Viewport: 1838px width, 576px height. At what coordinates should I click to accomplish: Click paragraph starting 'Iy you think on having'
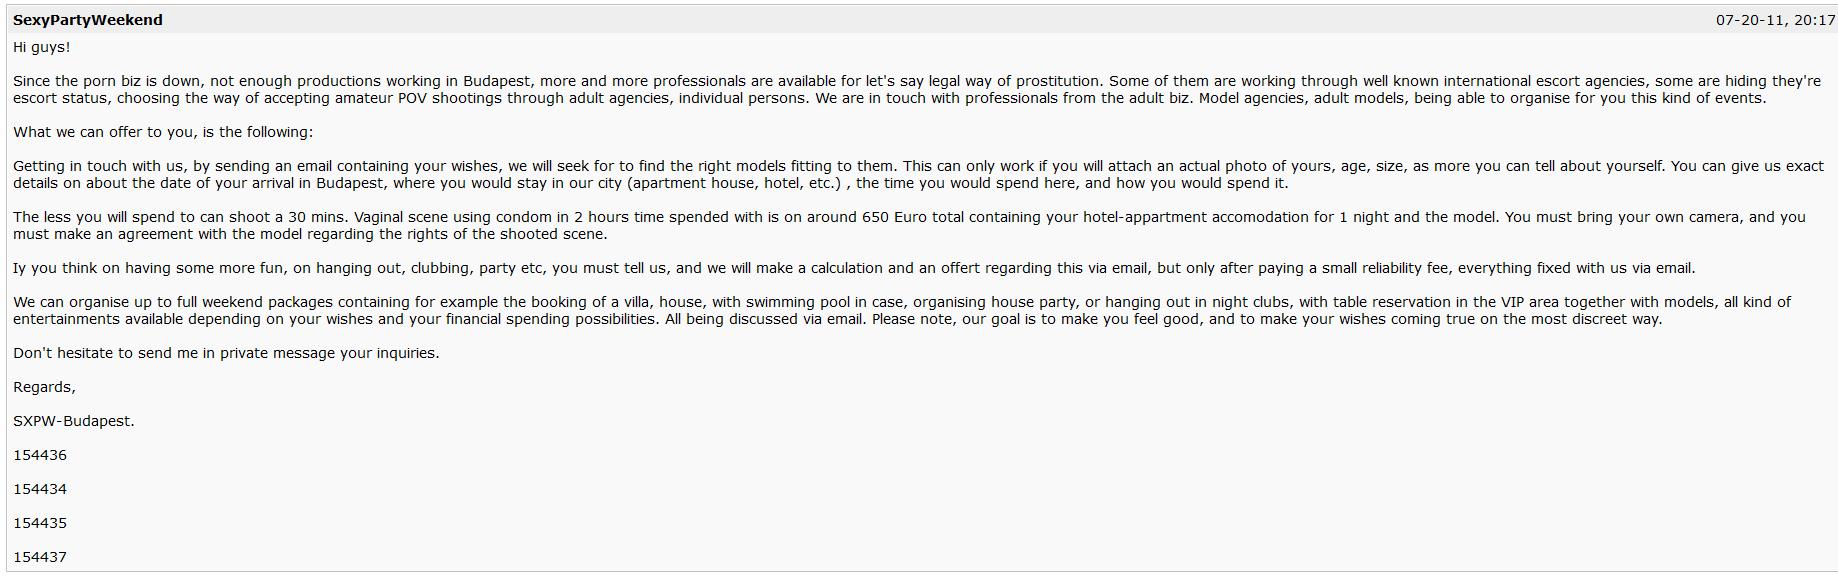pyautogui.click(x=600, y=268)
